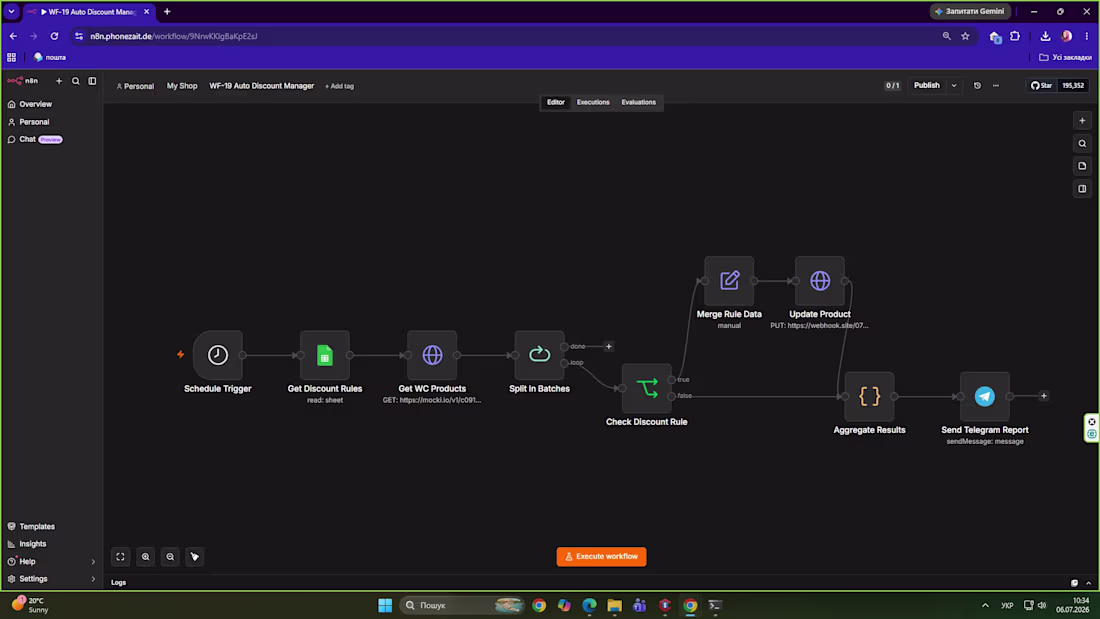
Task: Open a new browser tab
Action: point(167,11)
